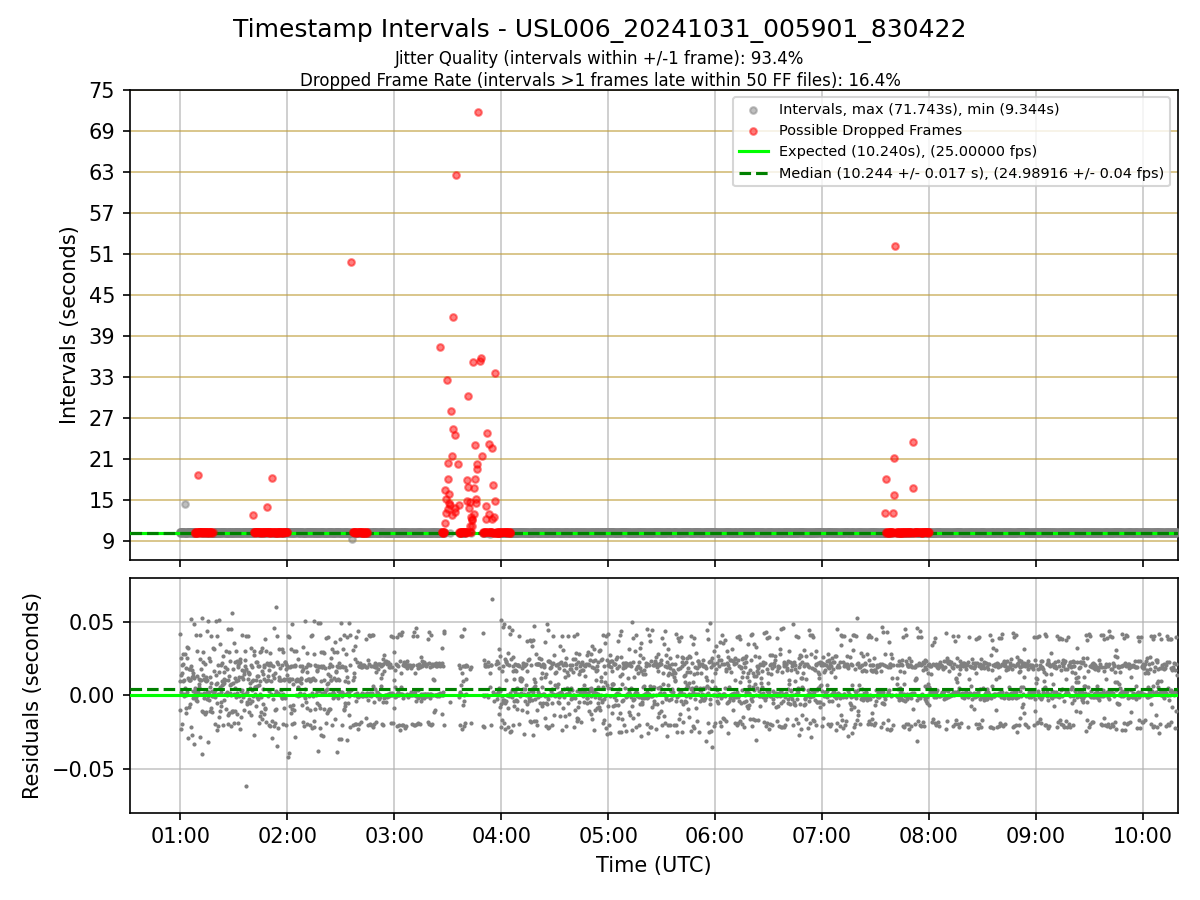Viewport: 1200px width, 900px height.
Task: Click the gray interval point near 14 seconds at 01:00
Action: [x=185, y=504]
